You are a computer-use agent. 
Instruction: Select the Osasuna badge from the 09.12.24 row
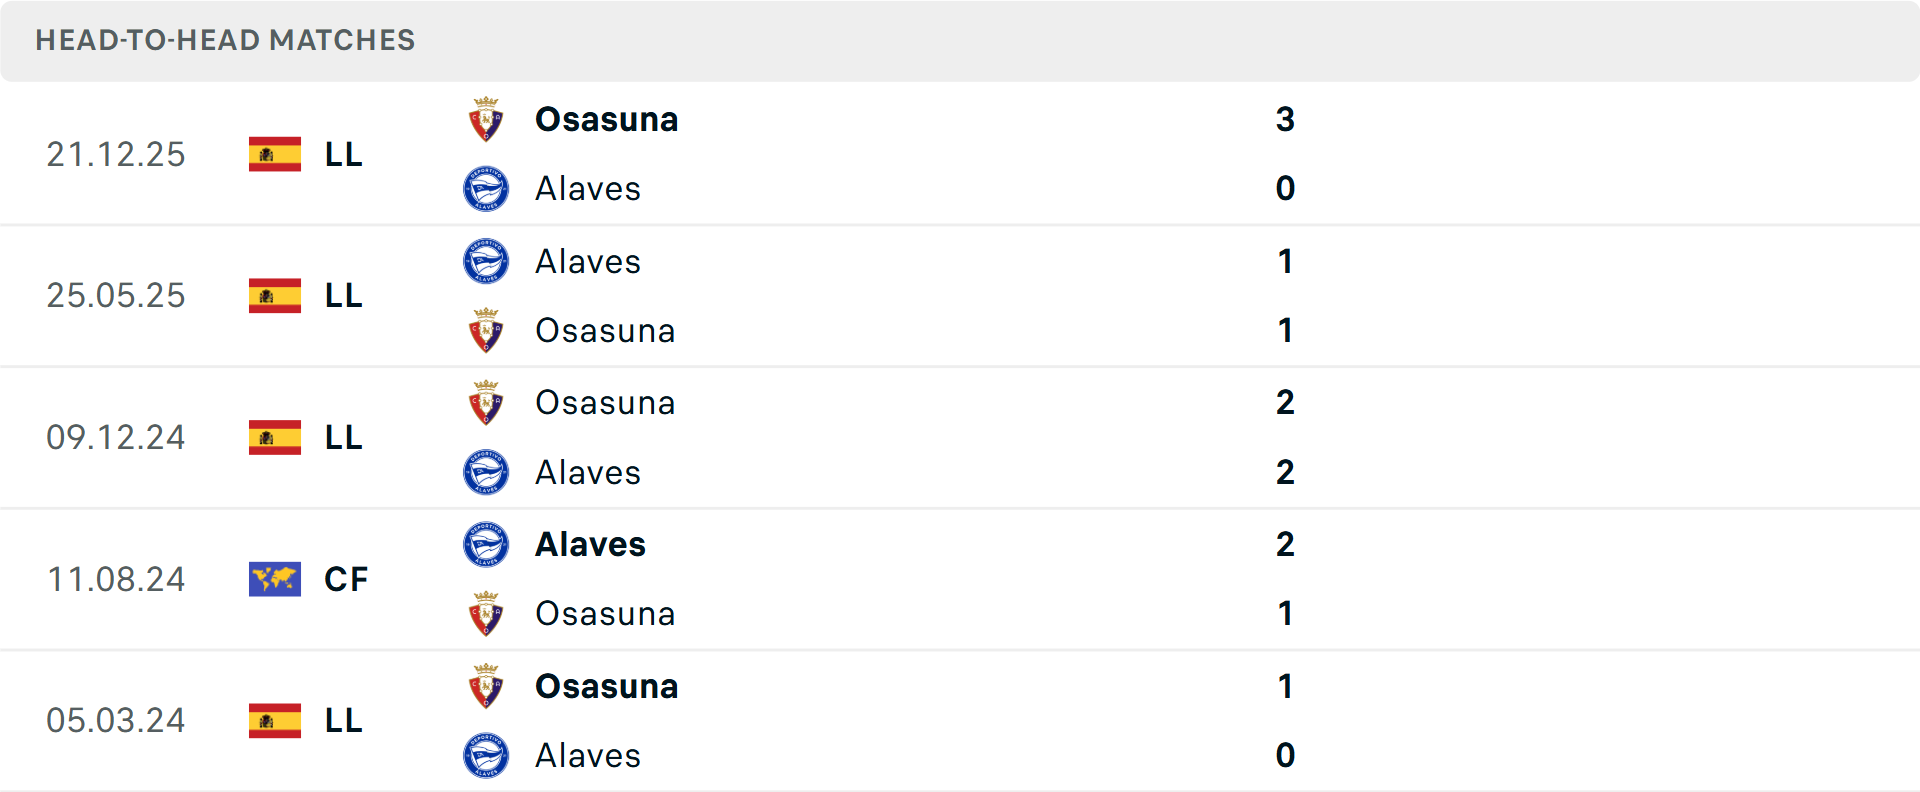pyautogui.click(x=486, y=402)
